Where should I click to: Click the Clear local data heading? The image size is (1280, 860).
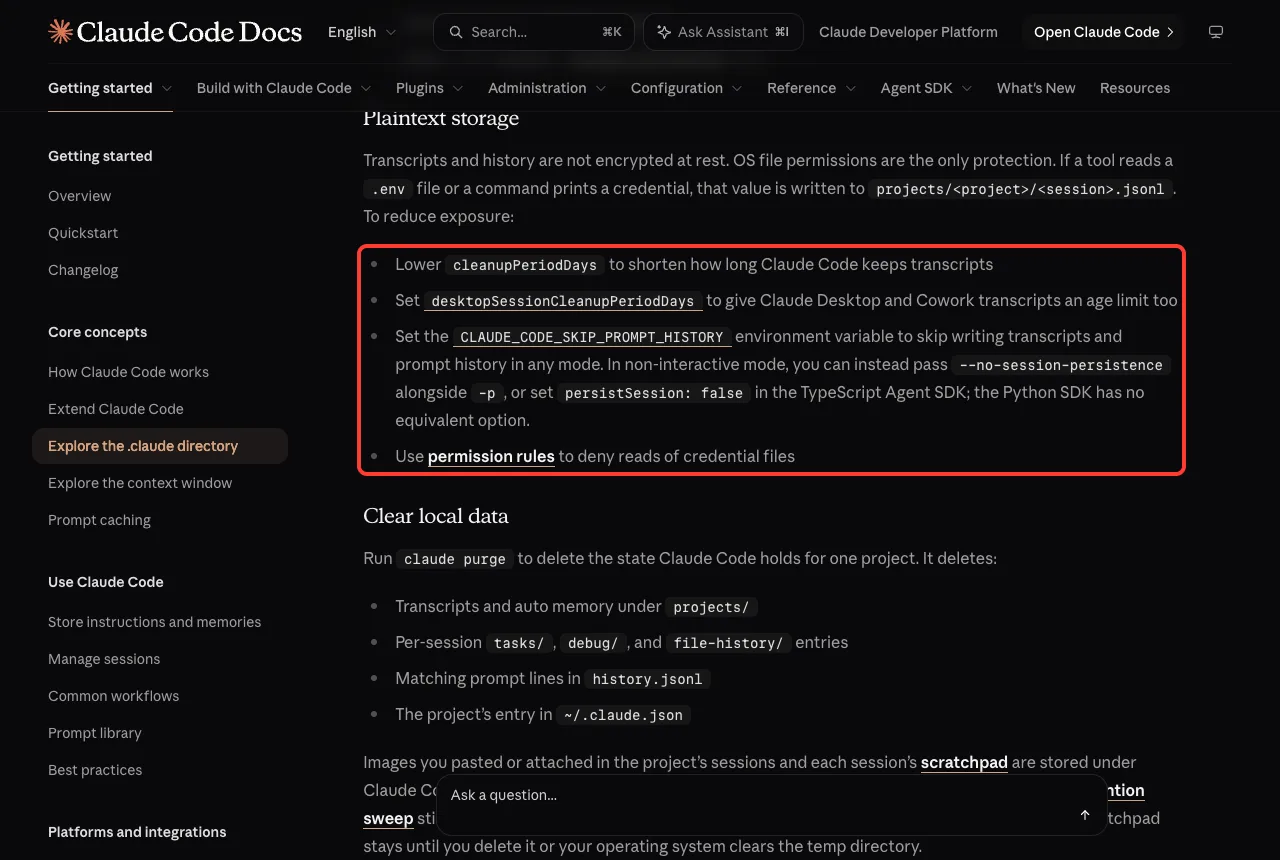pos(436,516)
